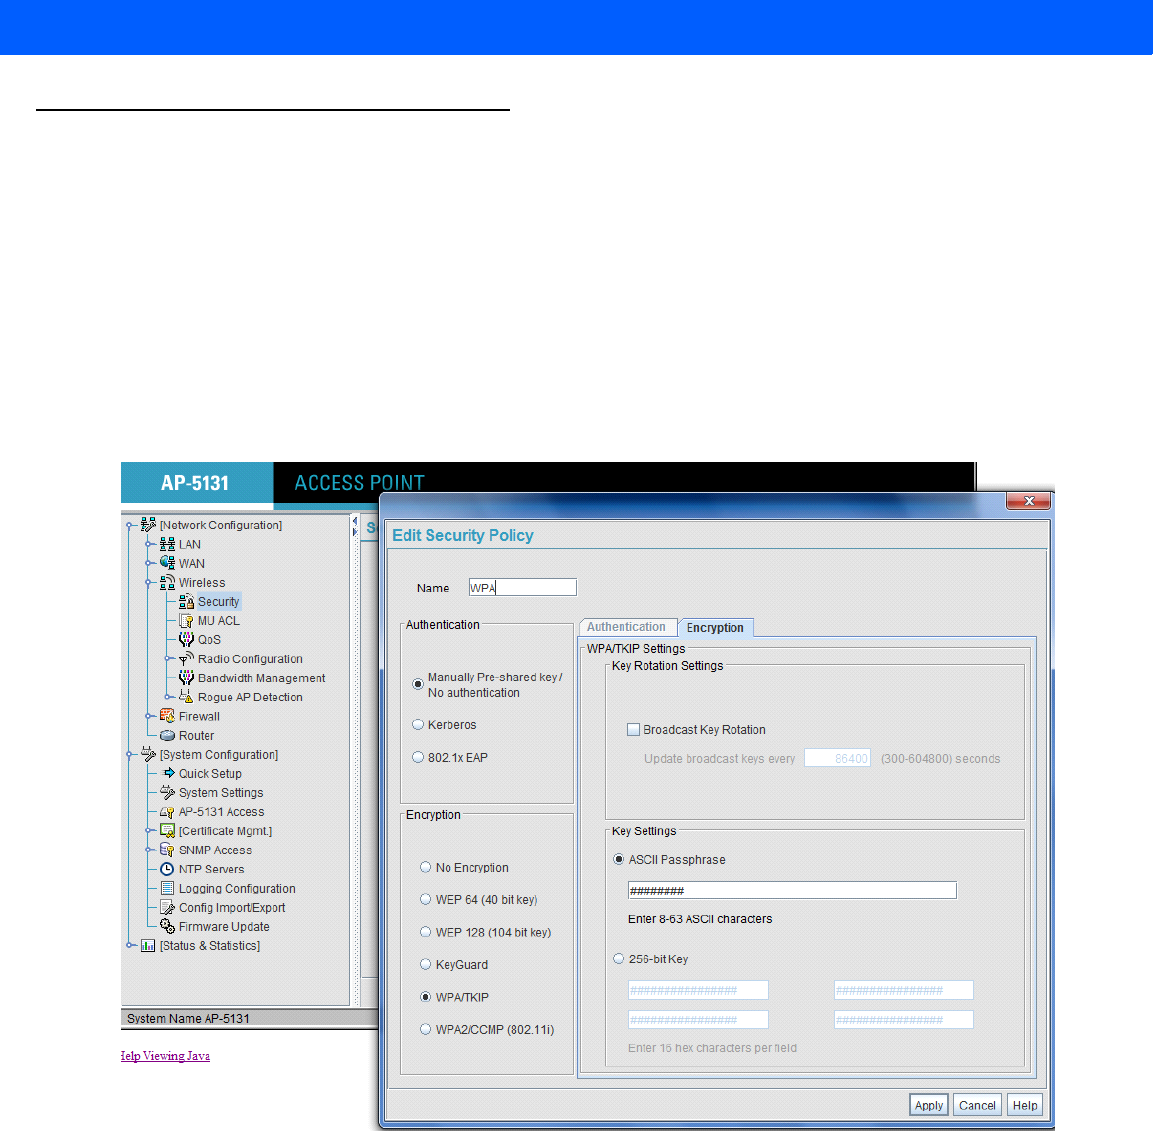The image size is (1153, 1131).
Task: Click the LAN network icon
Action: tap(168, 544)
